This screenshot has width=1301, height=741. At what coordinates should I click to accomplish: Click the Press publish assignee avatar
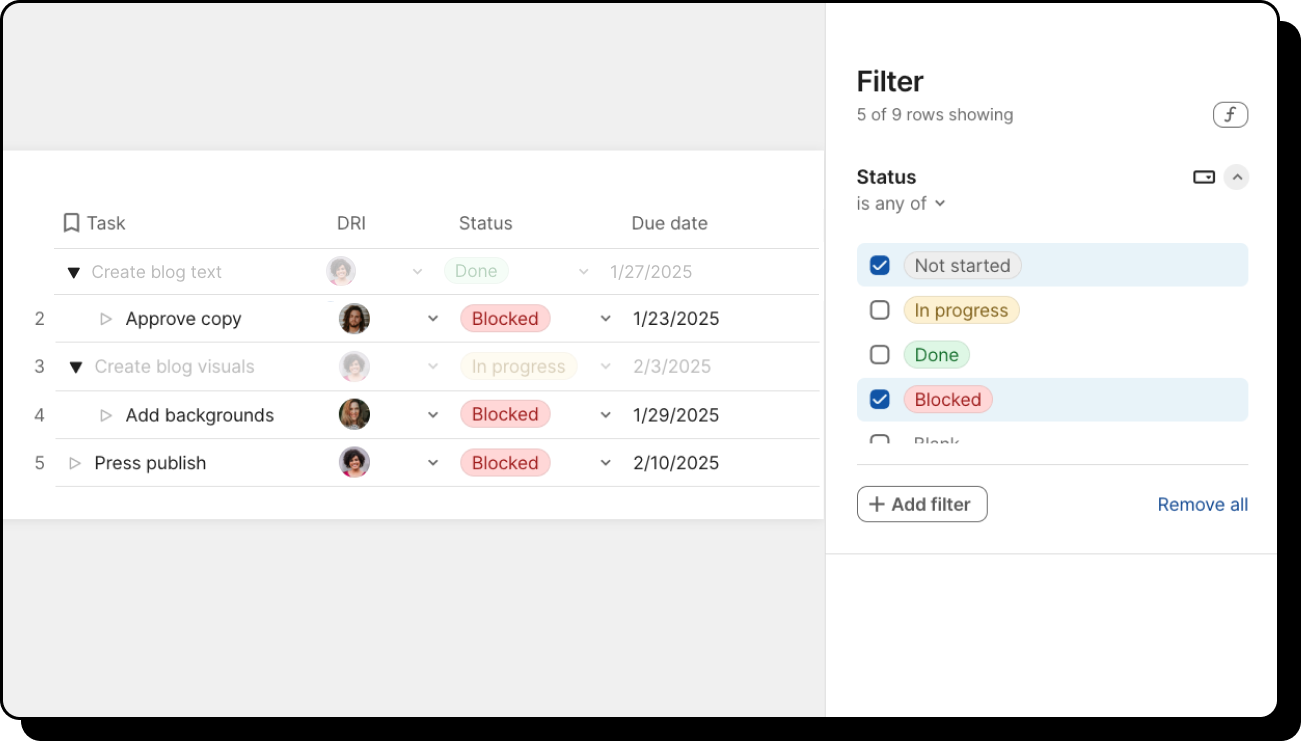pos(354,462)
